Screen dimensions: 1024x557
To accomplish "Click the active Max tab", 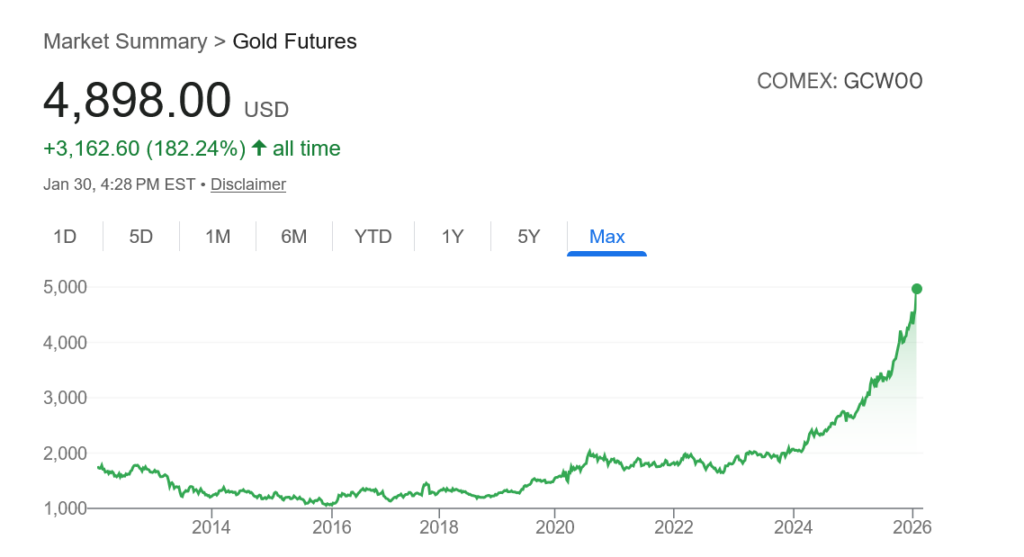I will 607,237.
